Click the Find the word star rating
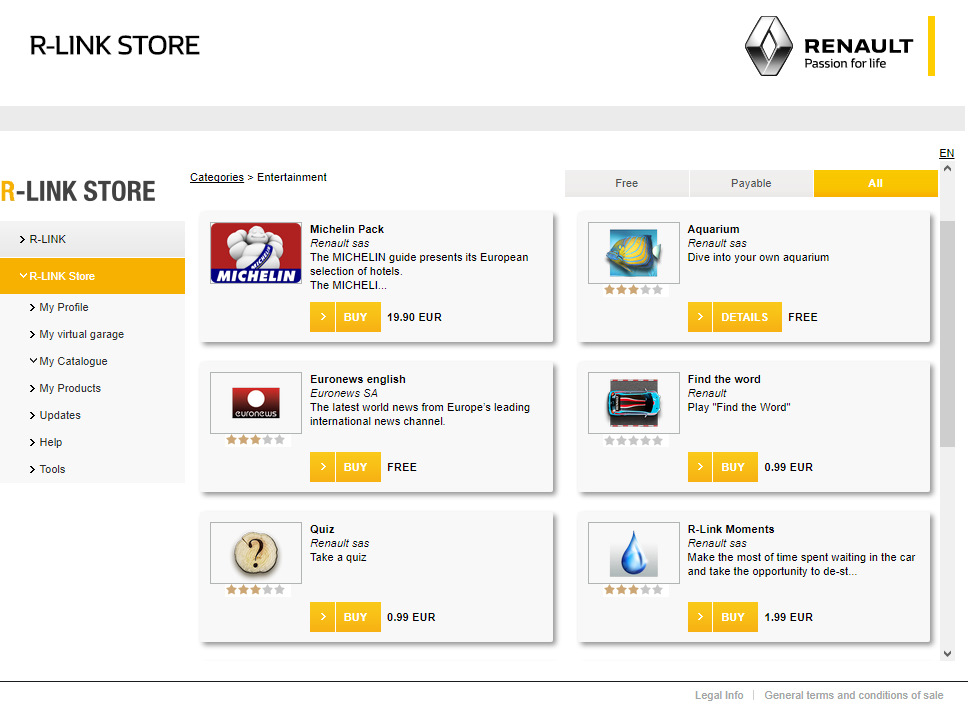This screenshot has height=713, width=975. (x=634, y=440)
